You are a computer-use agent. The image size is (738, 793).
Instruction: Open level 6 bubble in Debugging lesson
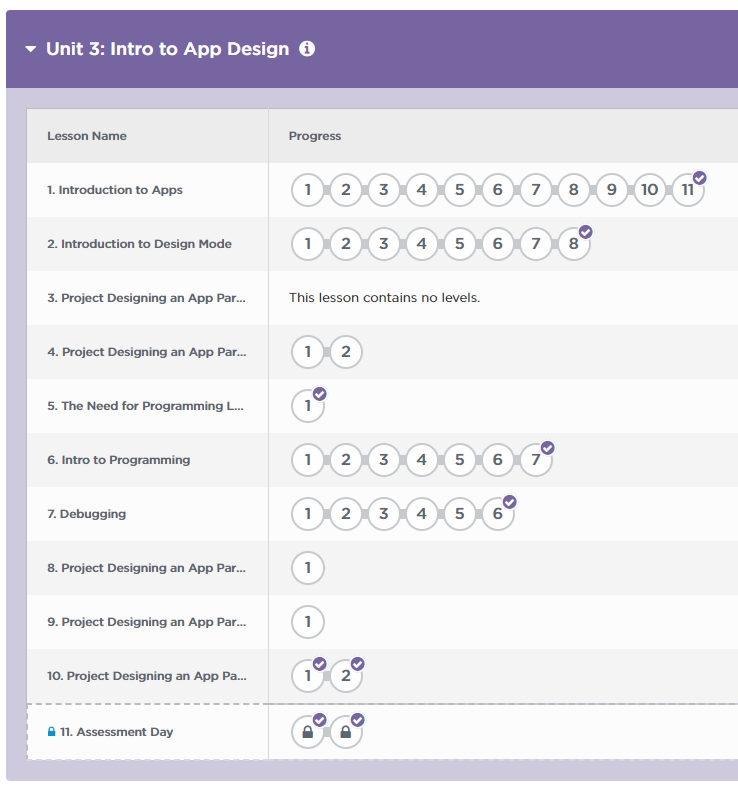[x=497, y=514]
